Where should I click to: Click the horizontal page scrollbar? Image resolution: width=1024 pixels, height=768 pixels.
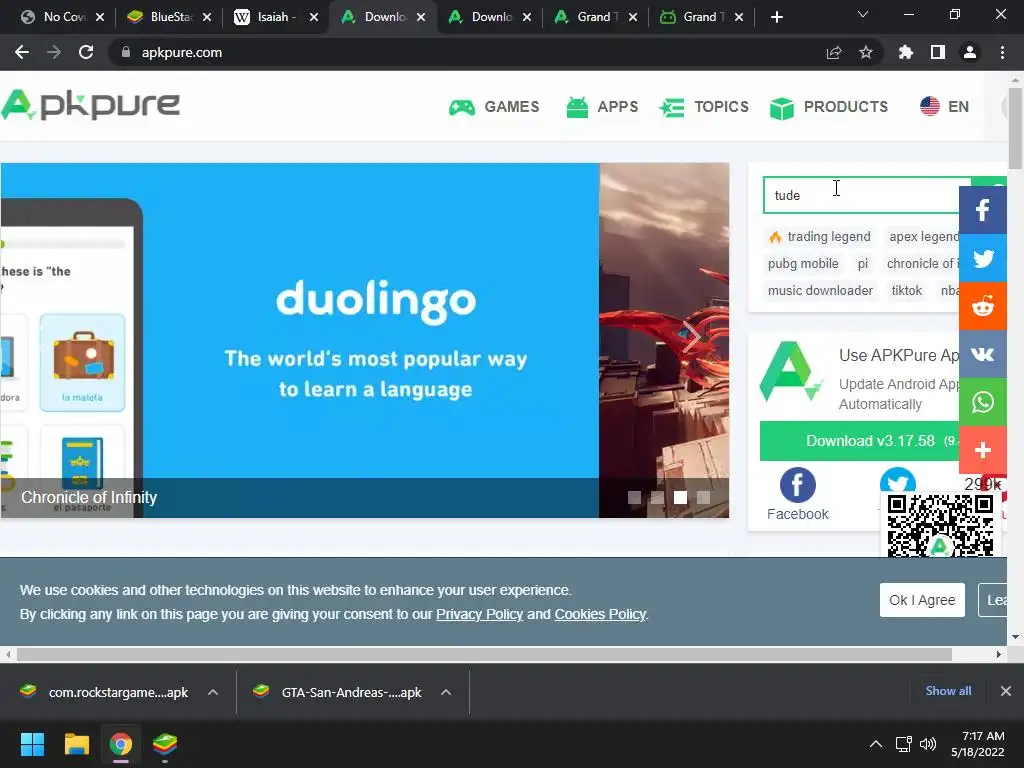[484, 654]
